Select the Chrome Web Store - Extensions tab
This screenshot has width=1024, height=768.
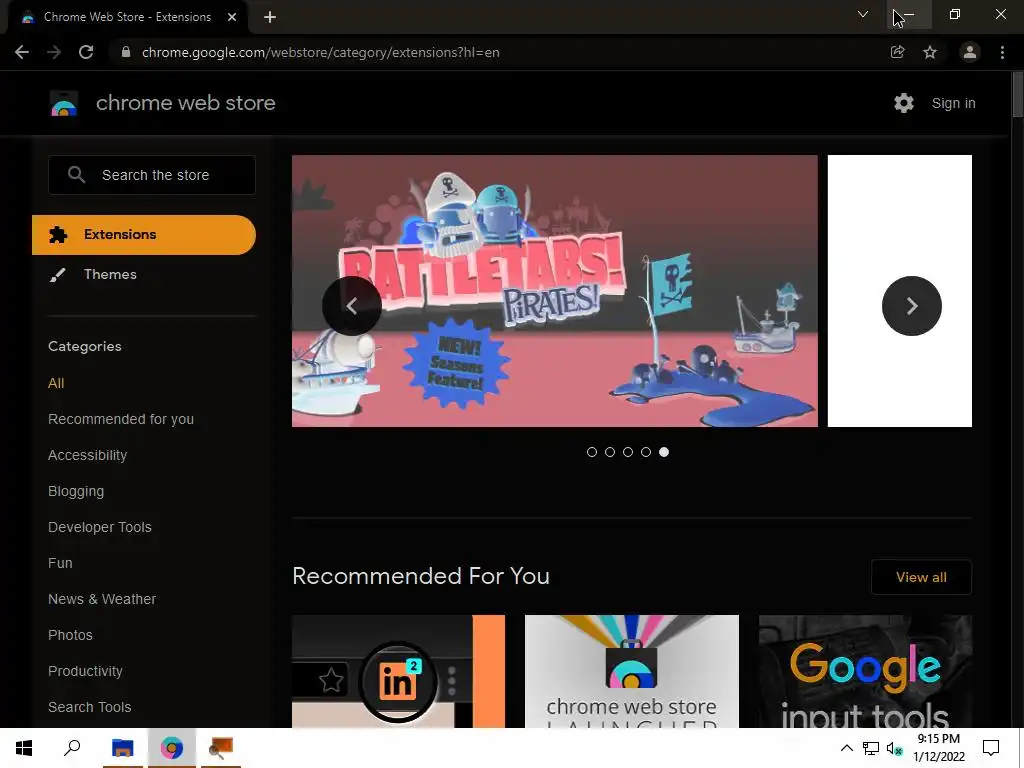pyautogui.click(x=128, y=17)
